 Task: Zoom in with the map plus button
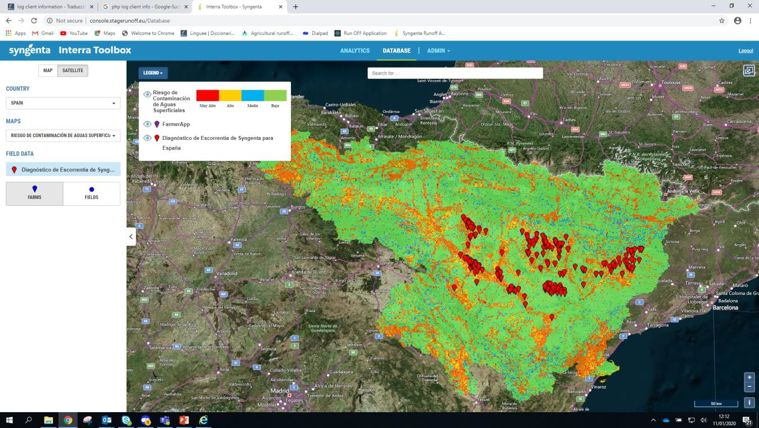coord(749,377)
